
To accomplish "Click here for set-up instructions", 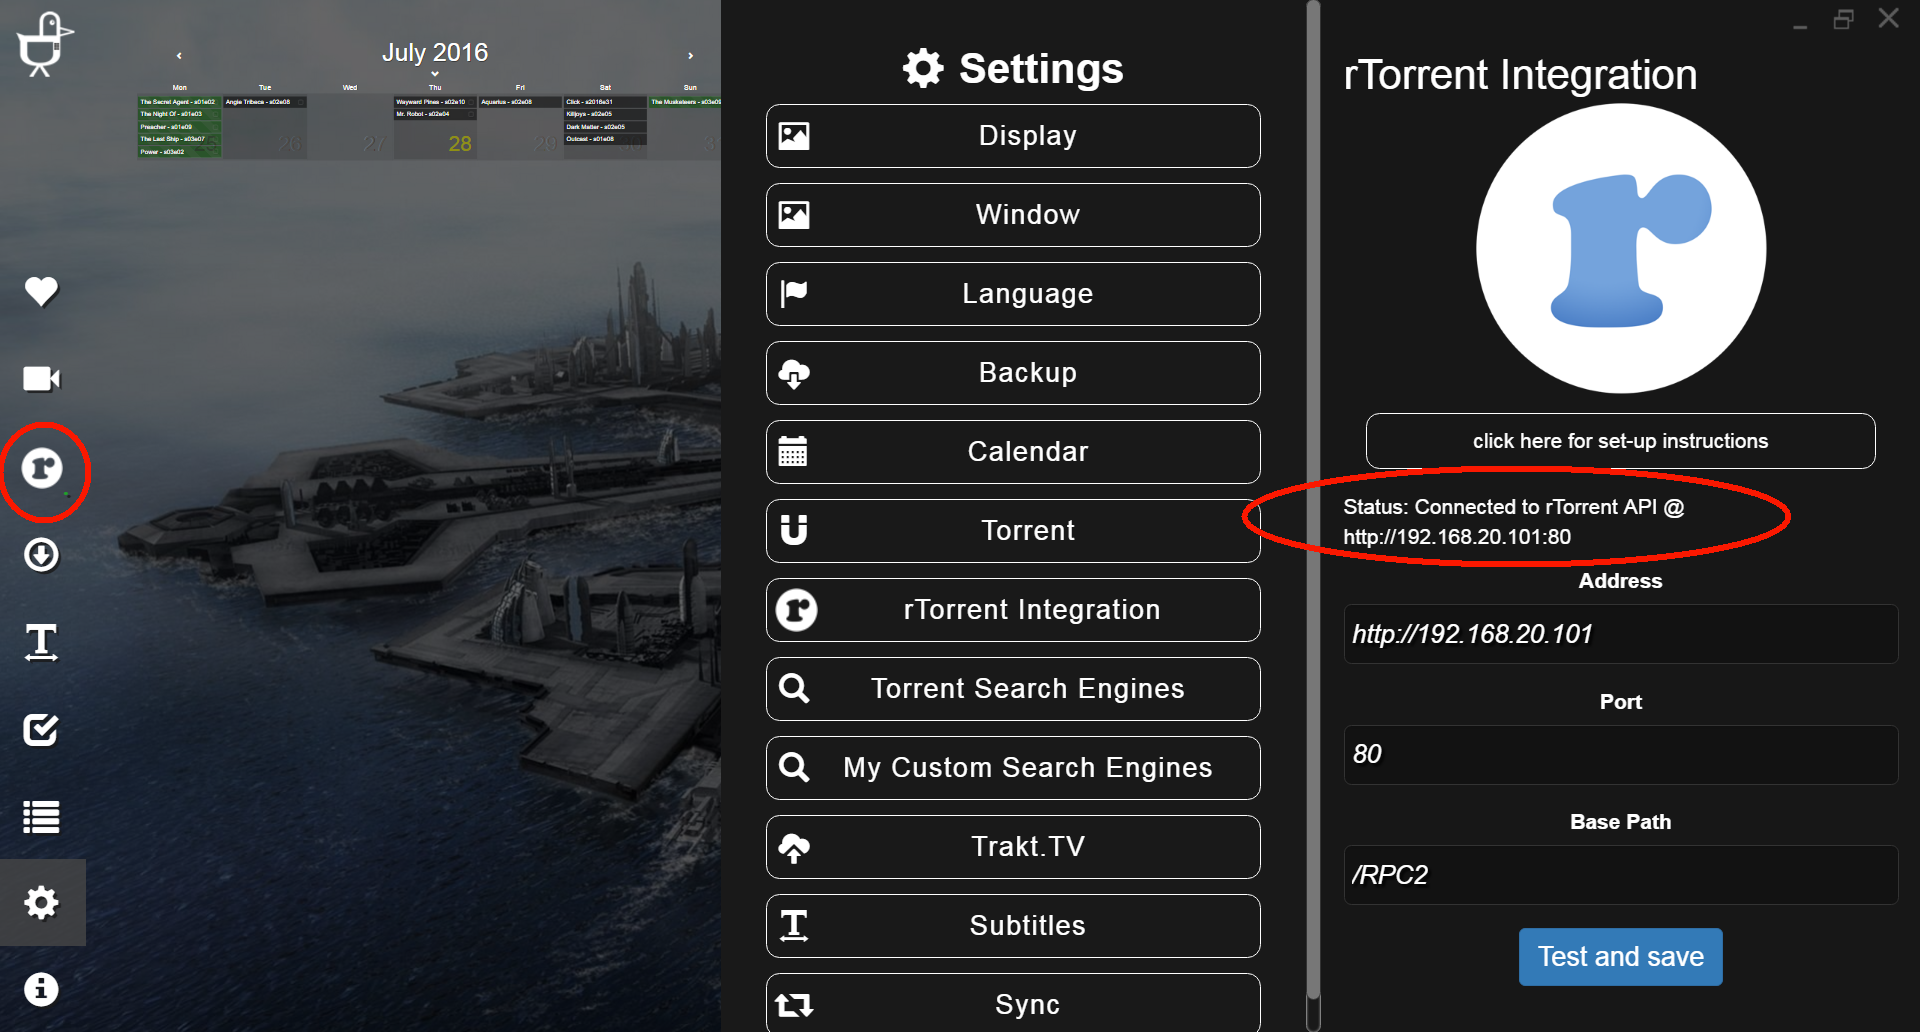I will click(1620, 441).
